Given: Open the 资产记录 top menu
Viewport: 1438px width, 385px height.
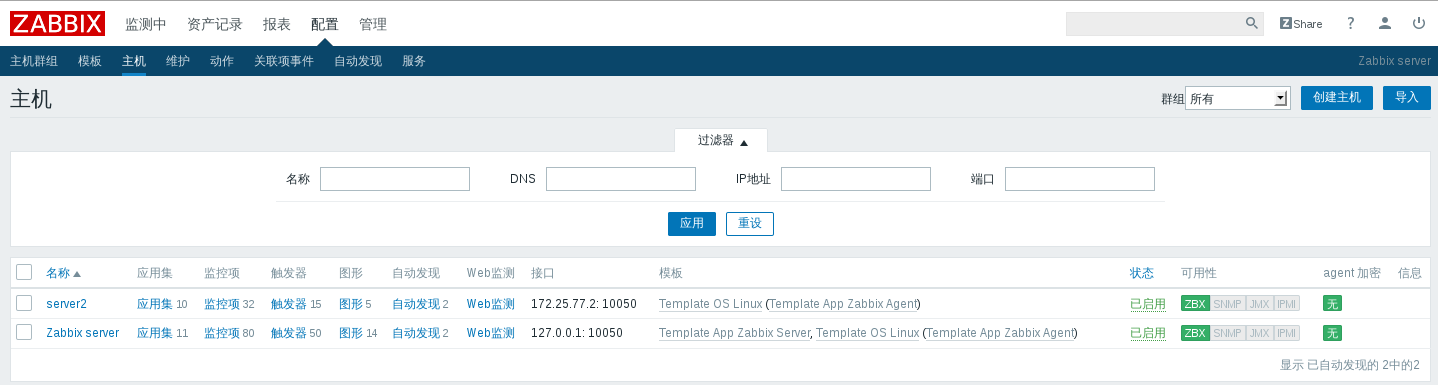Looking at the screenshot, I should coord(215,24).
